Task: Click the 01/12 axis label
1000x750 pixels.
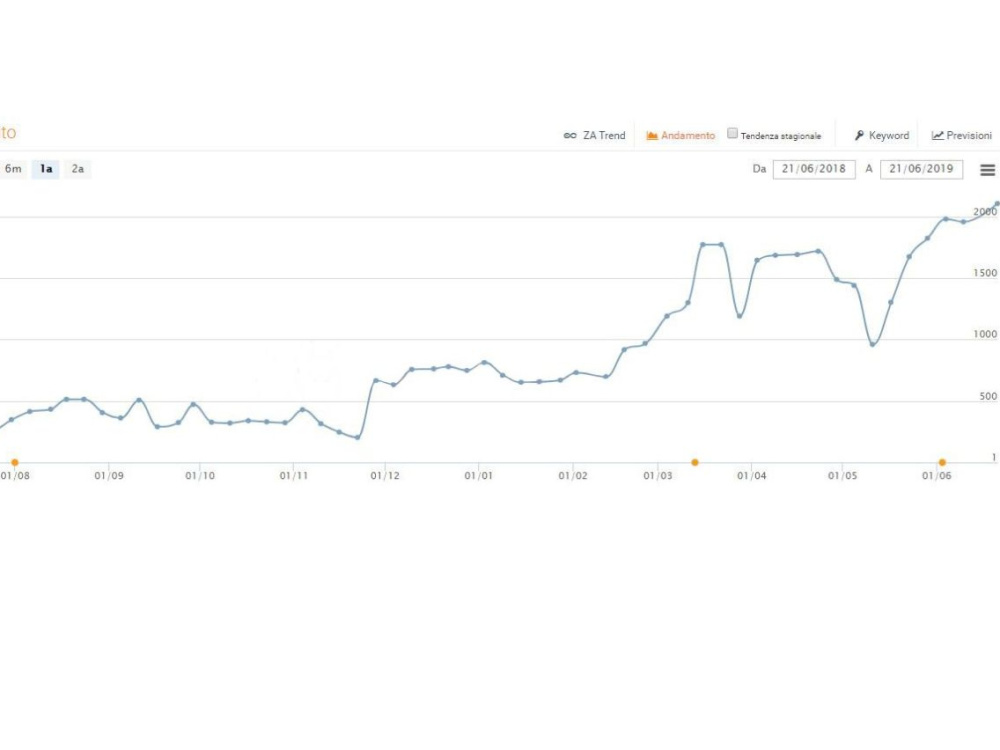Action: click(385, 476)
